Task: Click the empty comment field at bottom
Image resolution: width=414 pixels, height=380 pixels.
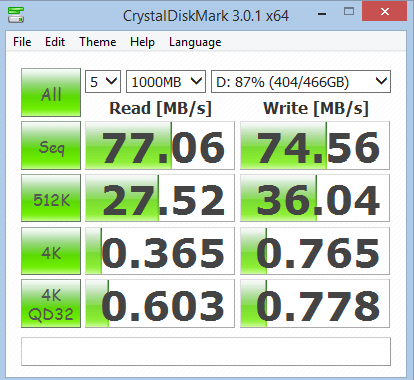Action: point(206,352)
